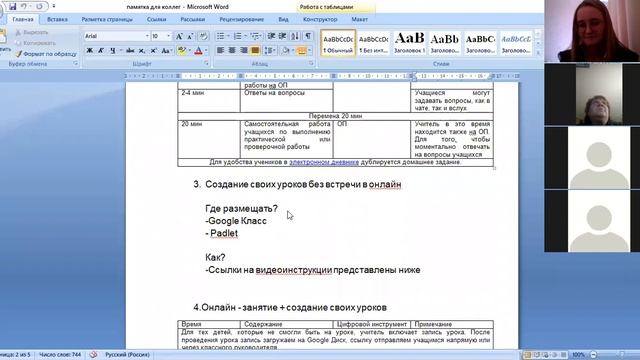Open the Конструктор table tools tab

point(320,19)
